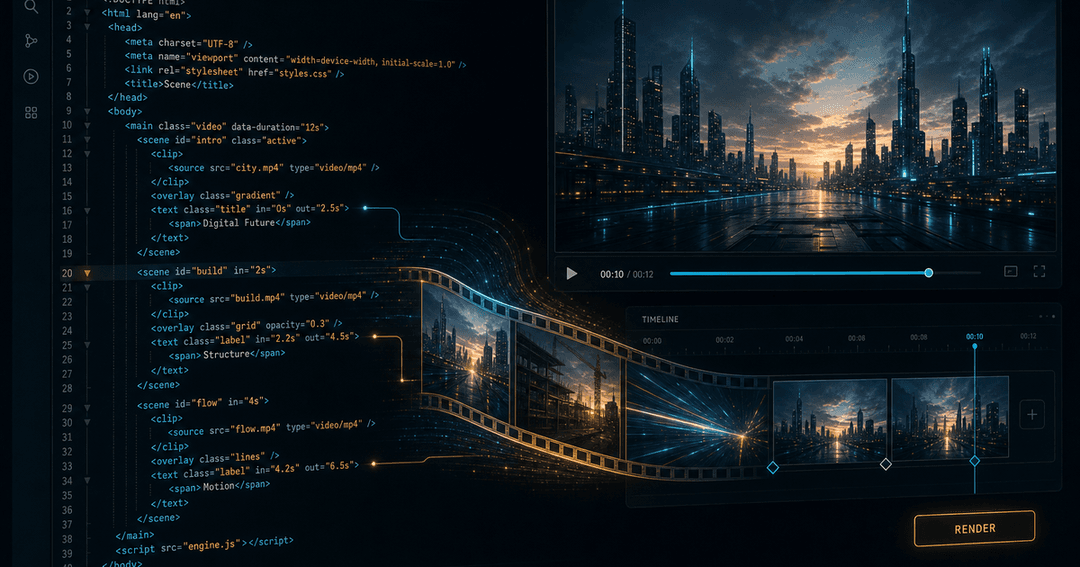Collapse the clip fold arrow on line 12
The width and height of the screenshot is (1080, 567).
coord(87,154)
